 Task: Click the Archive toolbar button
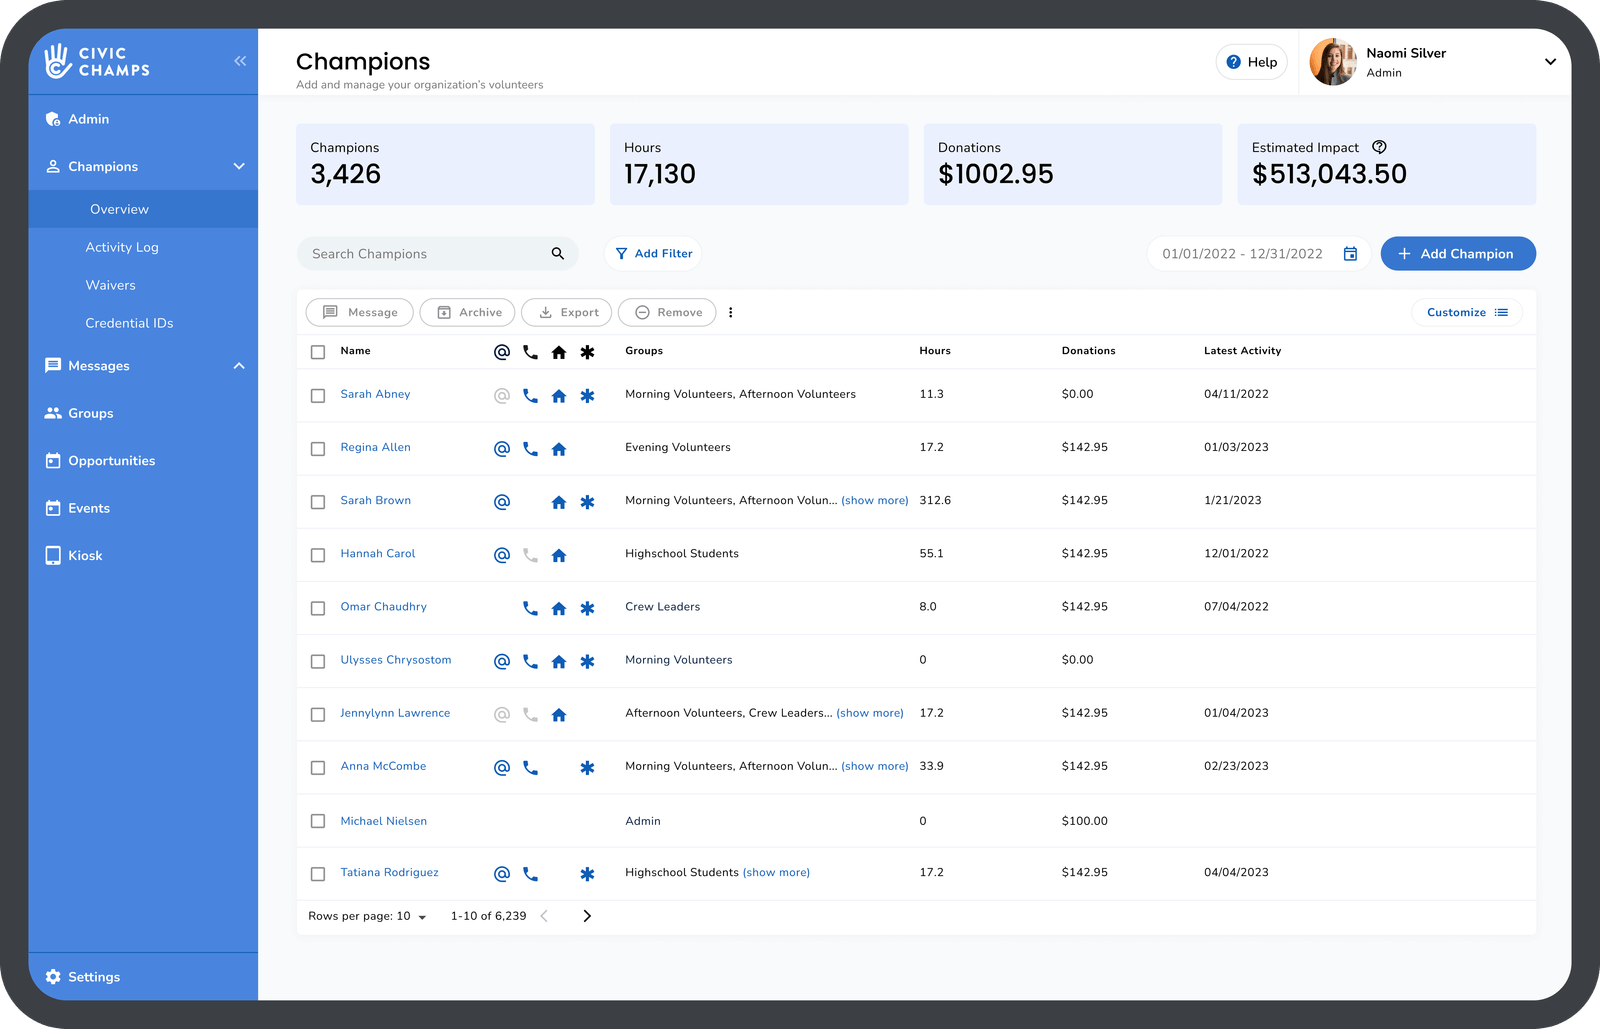468,312
